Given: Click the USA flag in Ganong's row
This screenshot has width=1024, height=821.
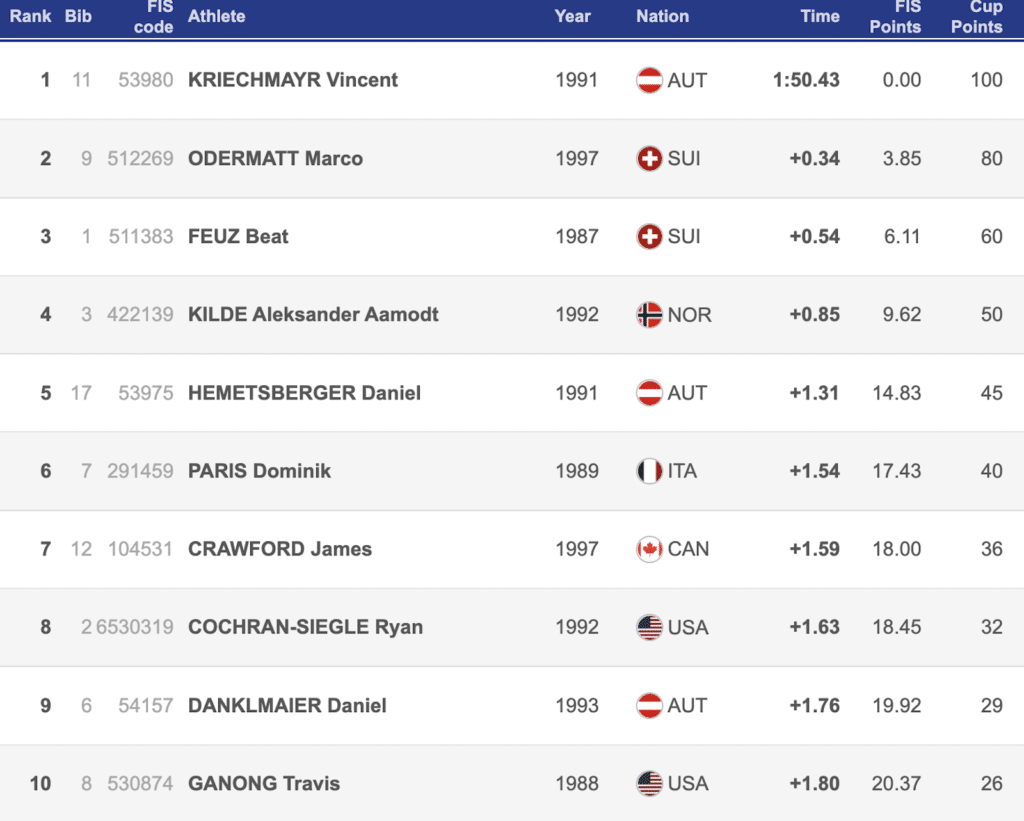Looking at the screenshot, I should coord(649,783).
